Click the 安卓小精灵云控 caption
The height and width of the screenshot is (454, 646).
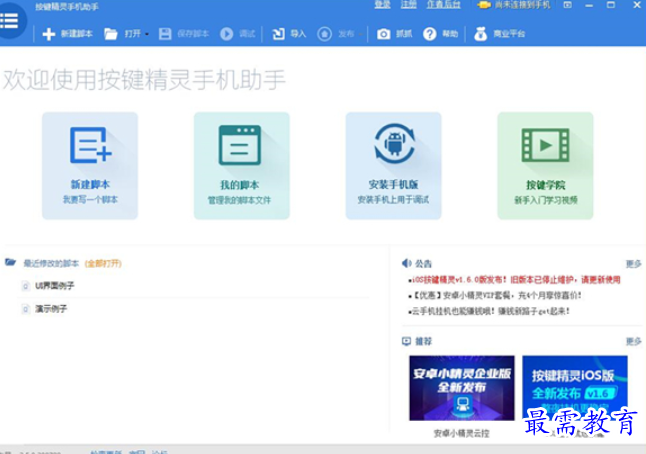(462, 433)
